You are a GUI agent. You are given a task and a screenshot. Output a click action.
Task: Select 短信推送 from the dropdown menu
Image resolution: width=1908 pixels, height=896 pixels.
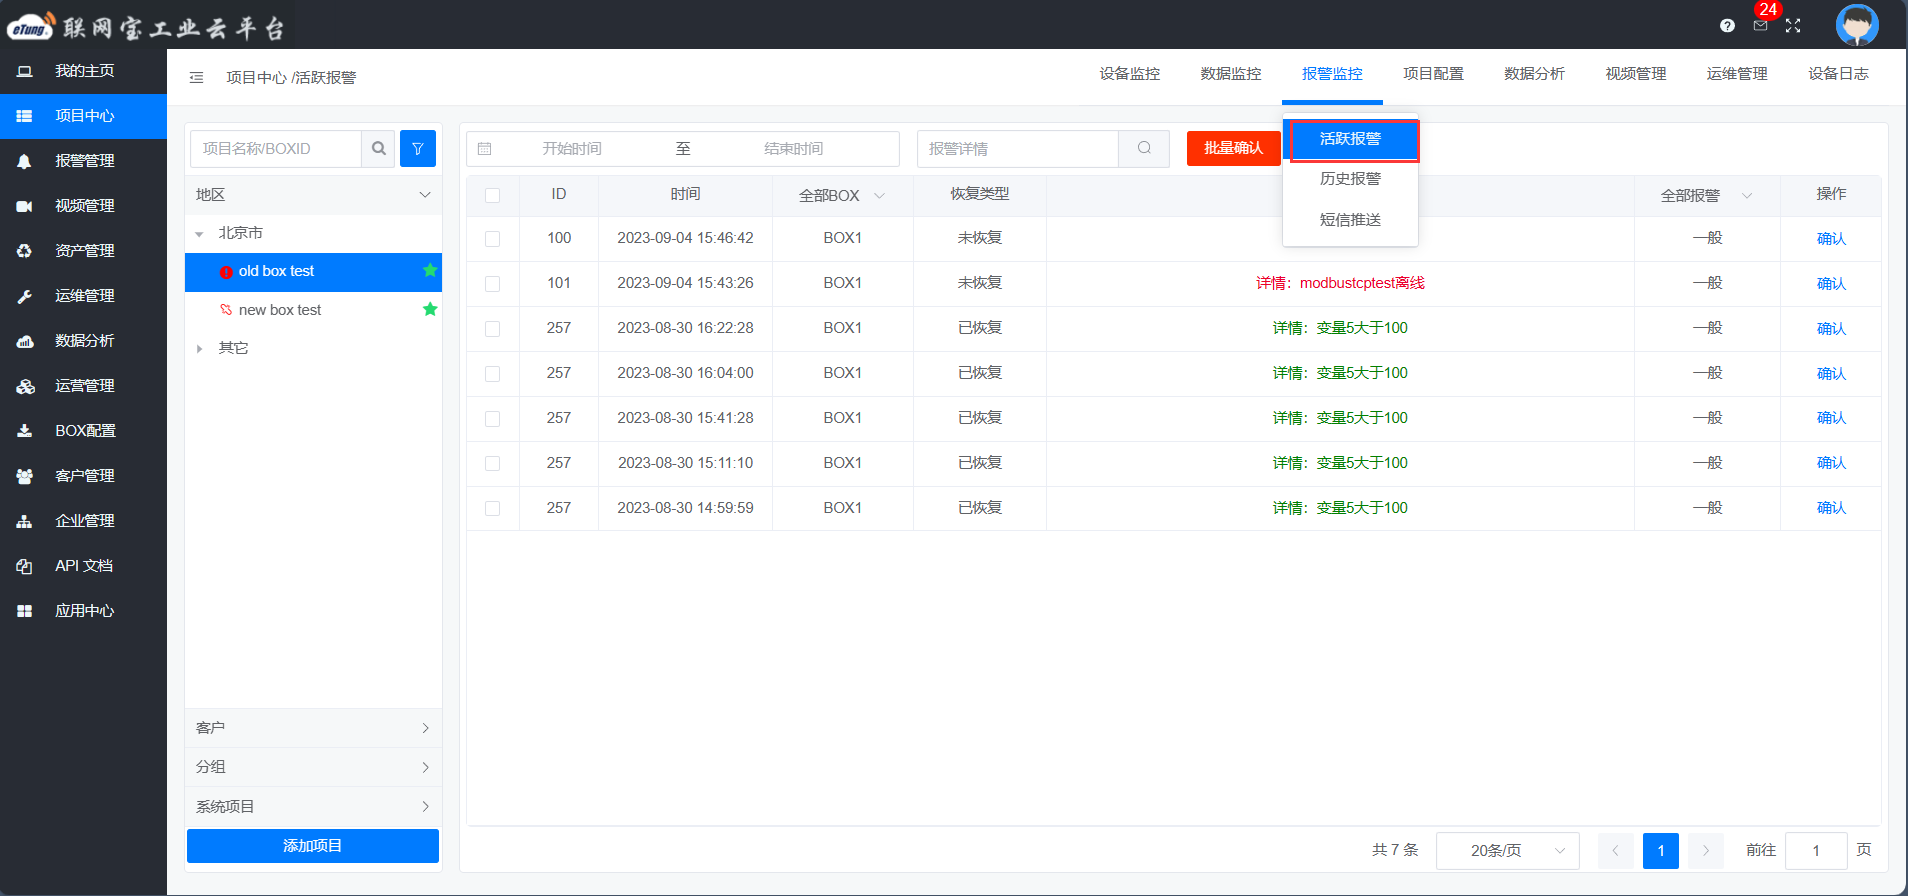pos(1350,220)
